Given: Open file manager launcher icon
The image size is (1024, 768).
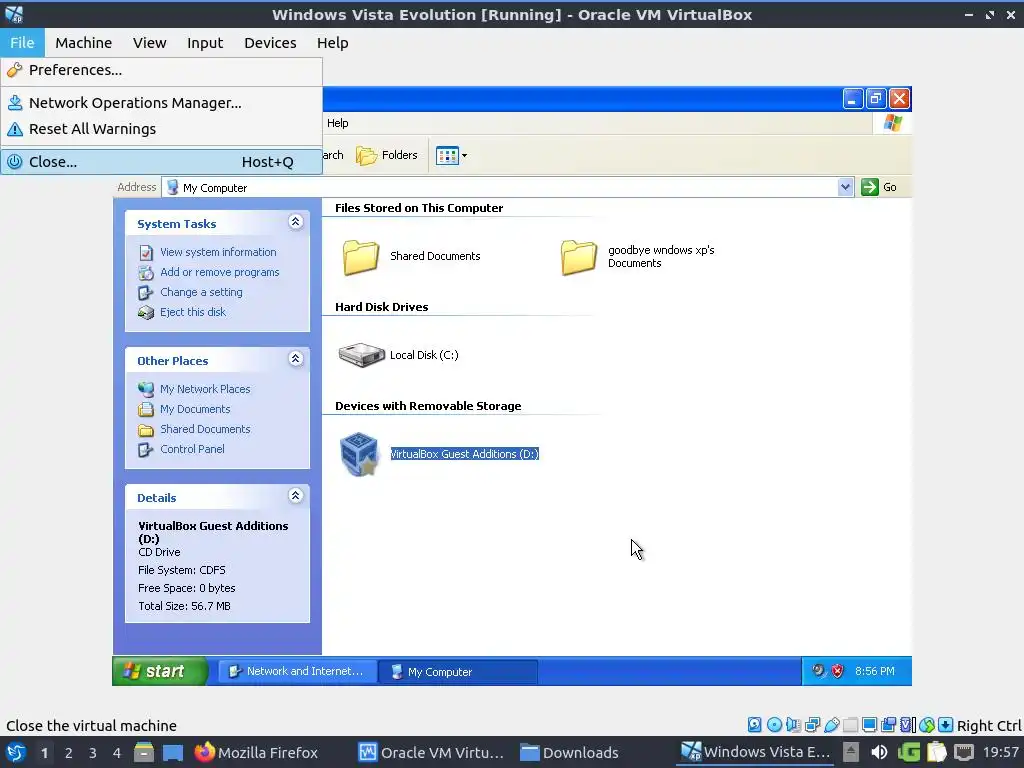Looking at the screenshot, I should coord(144,753).
